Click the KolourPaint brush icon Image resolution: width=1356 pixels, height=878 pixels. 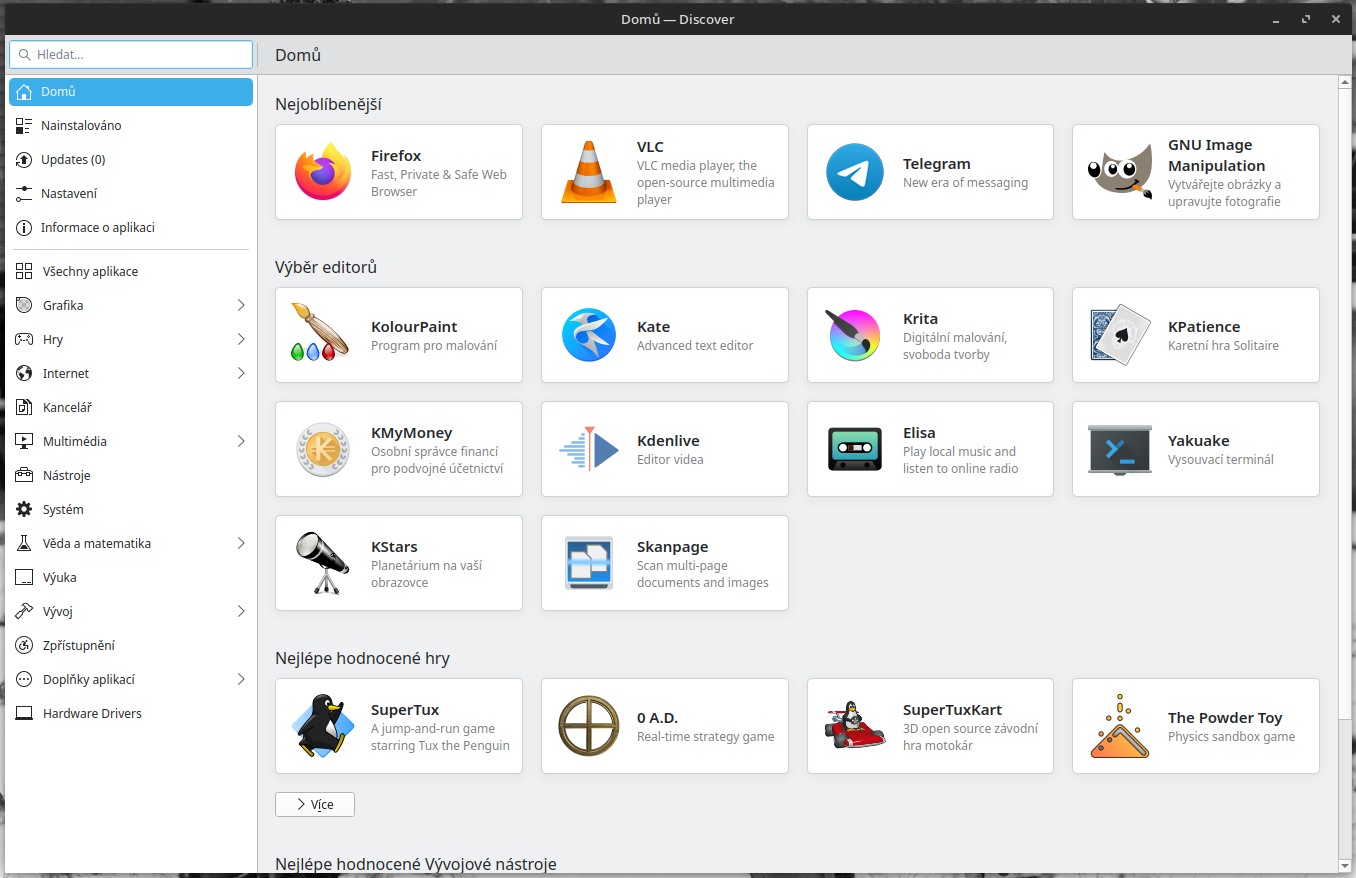pos(320,332)
